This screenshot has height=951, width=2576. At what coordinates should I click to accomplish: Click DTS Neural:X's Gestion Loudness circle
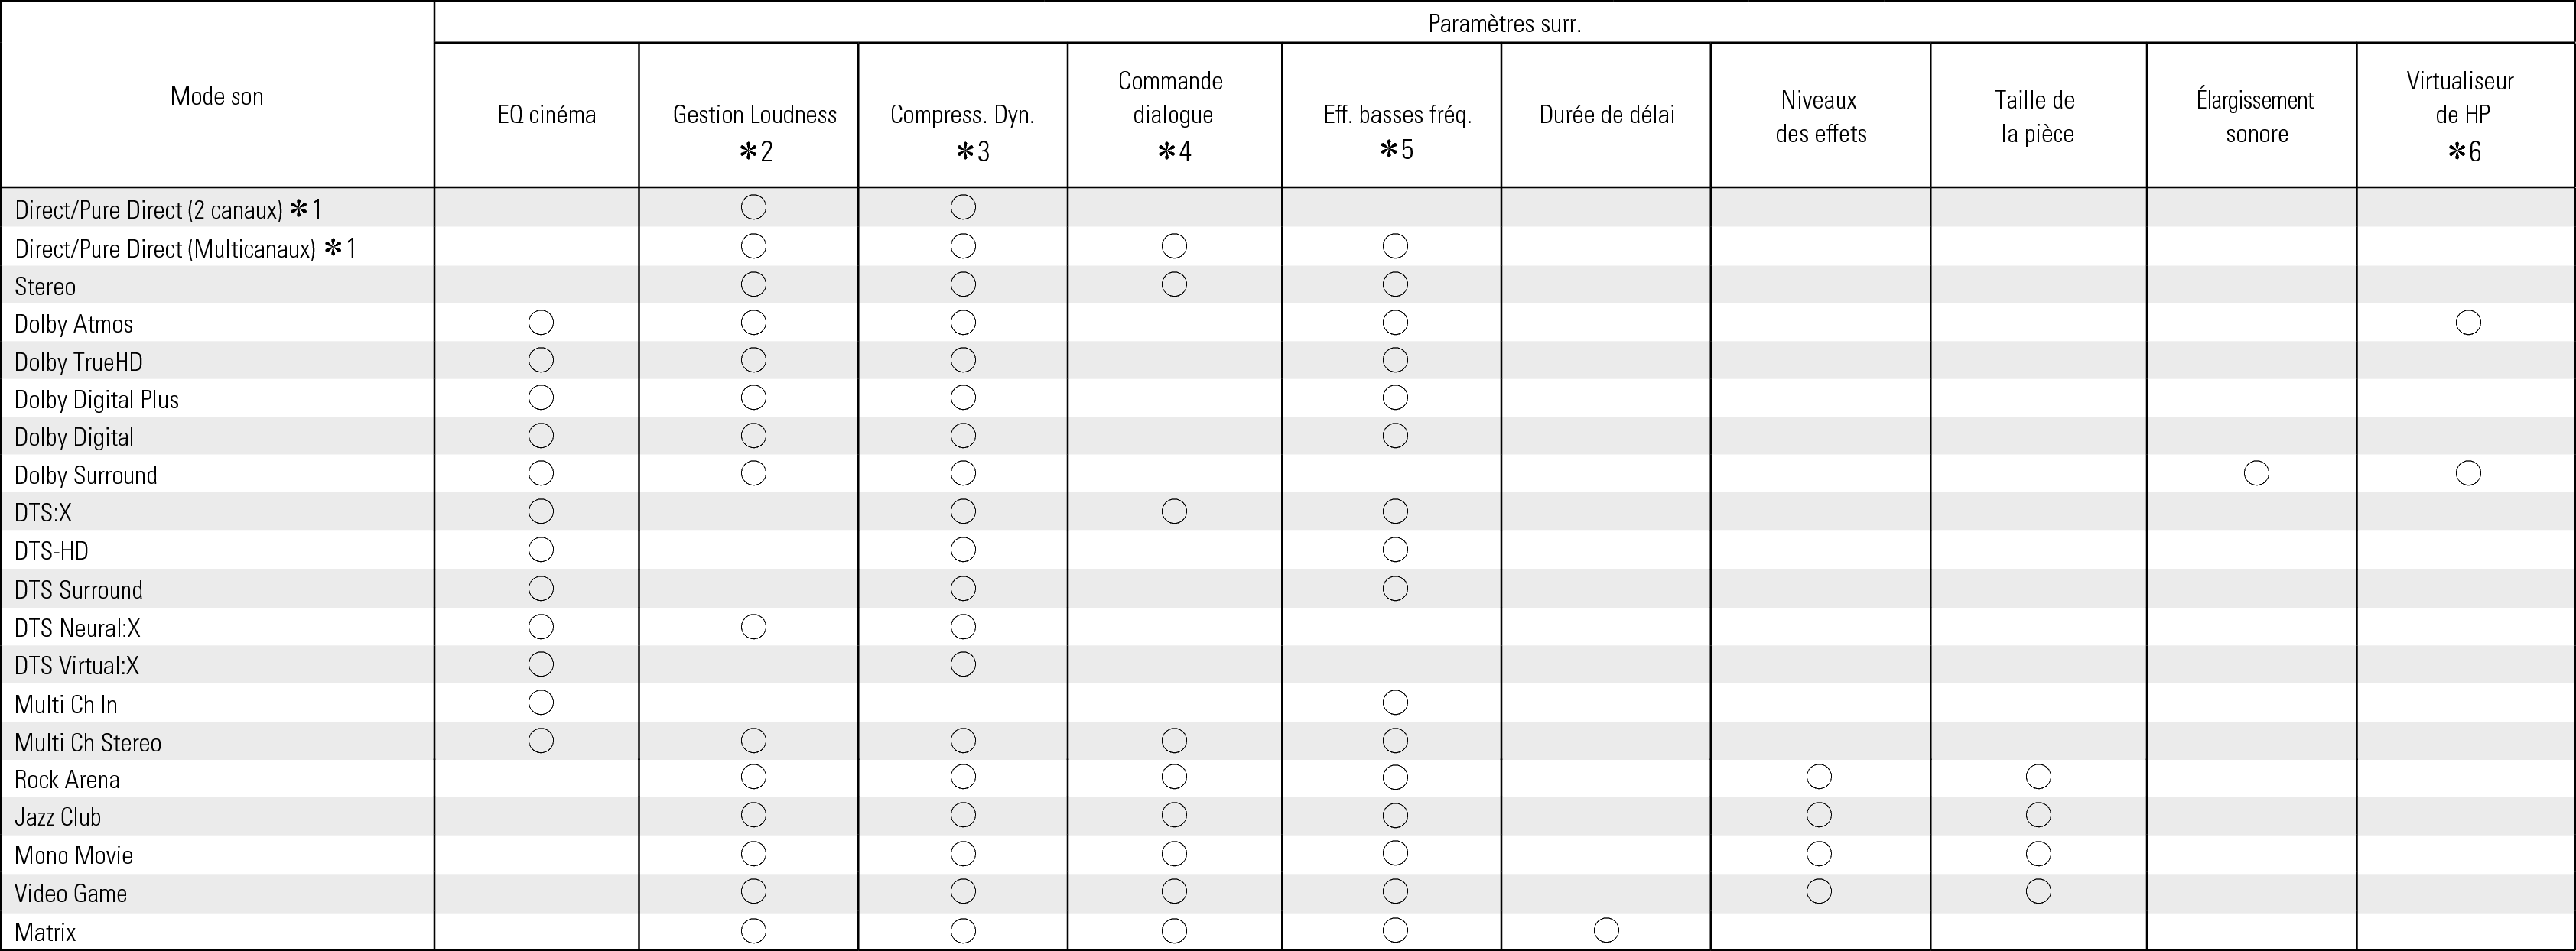[753, 627]
